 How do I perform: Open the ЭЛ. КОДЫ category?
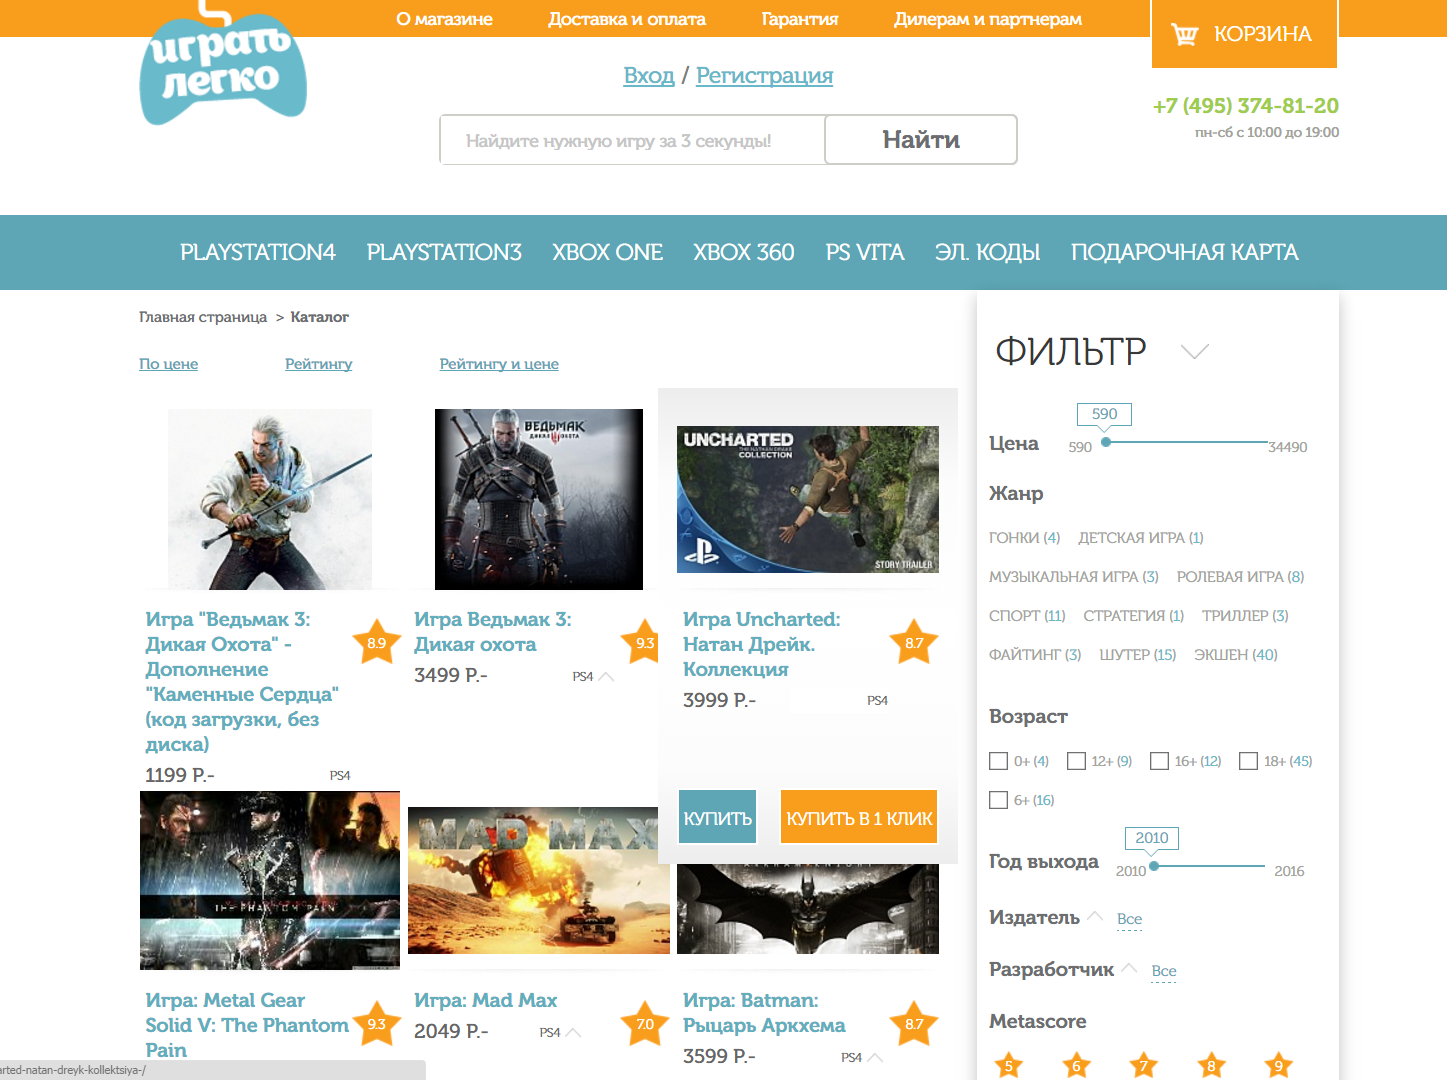[x=988, y=252]
